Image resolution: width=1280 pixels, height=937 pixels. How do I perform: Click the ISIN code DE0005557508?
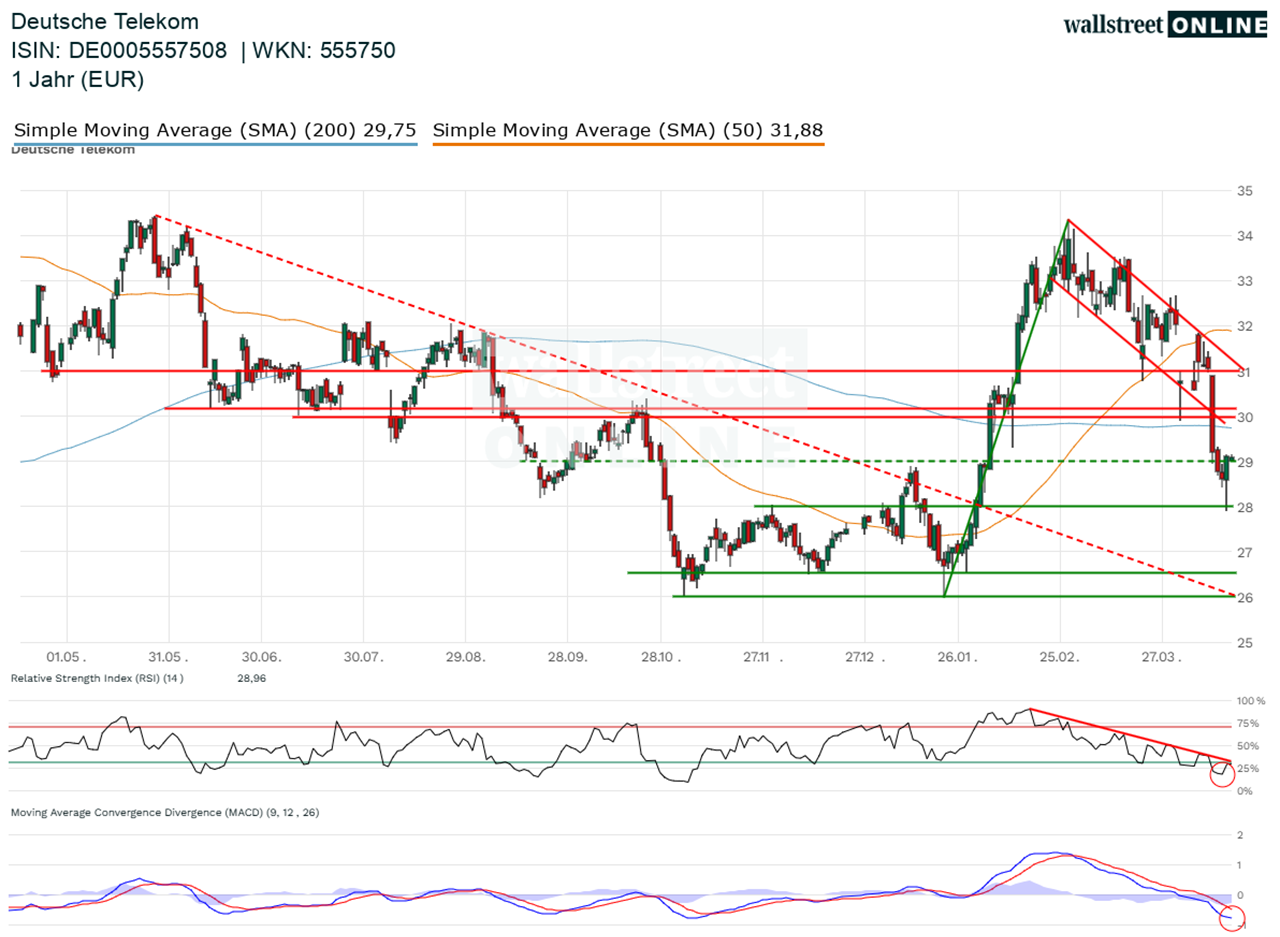[x=149, y=51]
